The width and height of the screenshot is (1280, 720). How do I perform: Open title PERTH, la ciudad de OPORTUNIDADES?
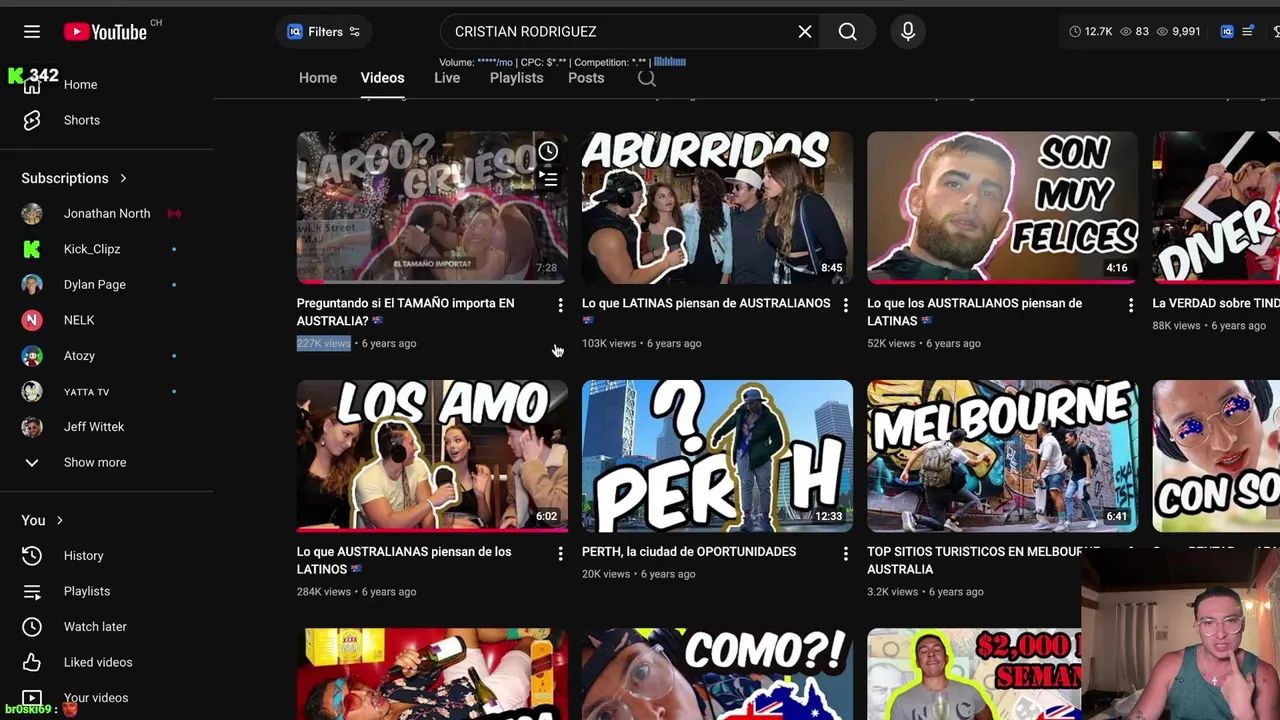point(689,552)
